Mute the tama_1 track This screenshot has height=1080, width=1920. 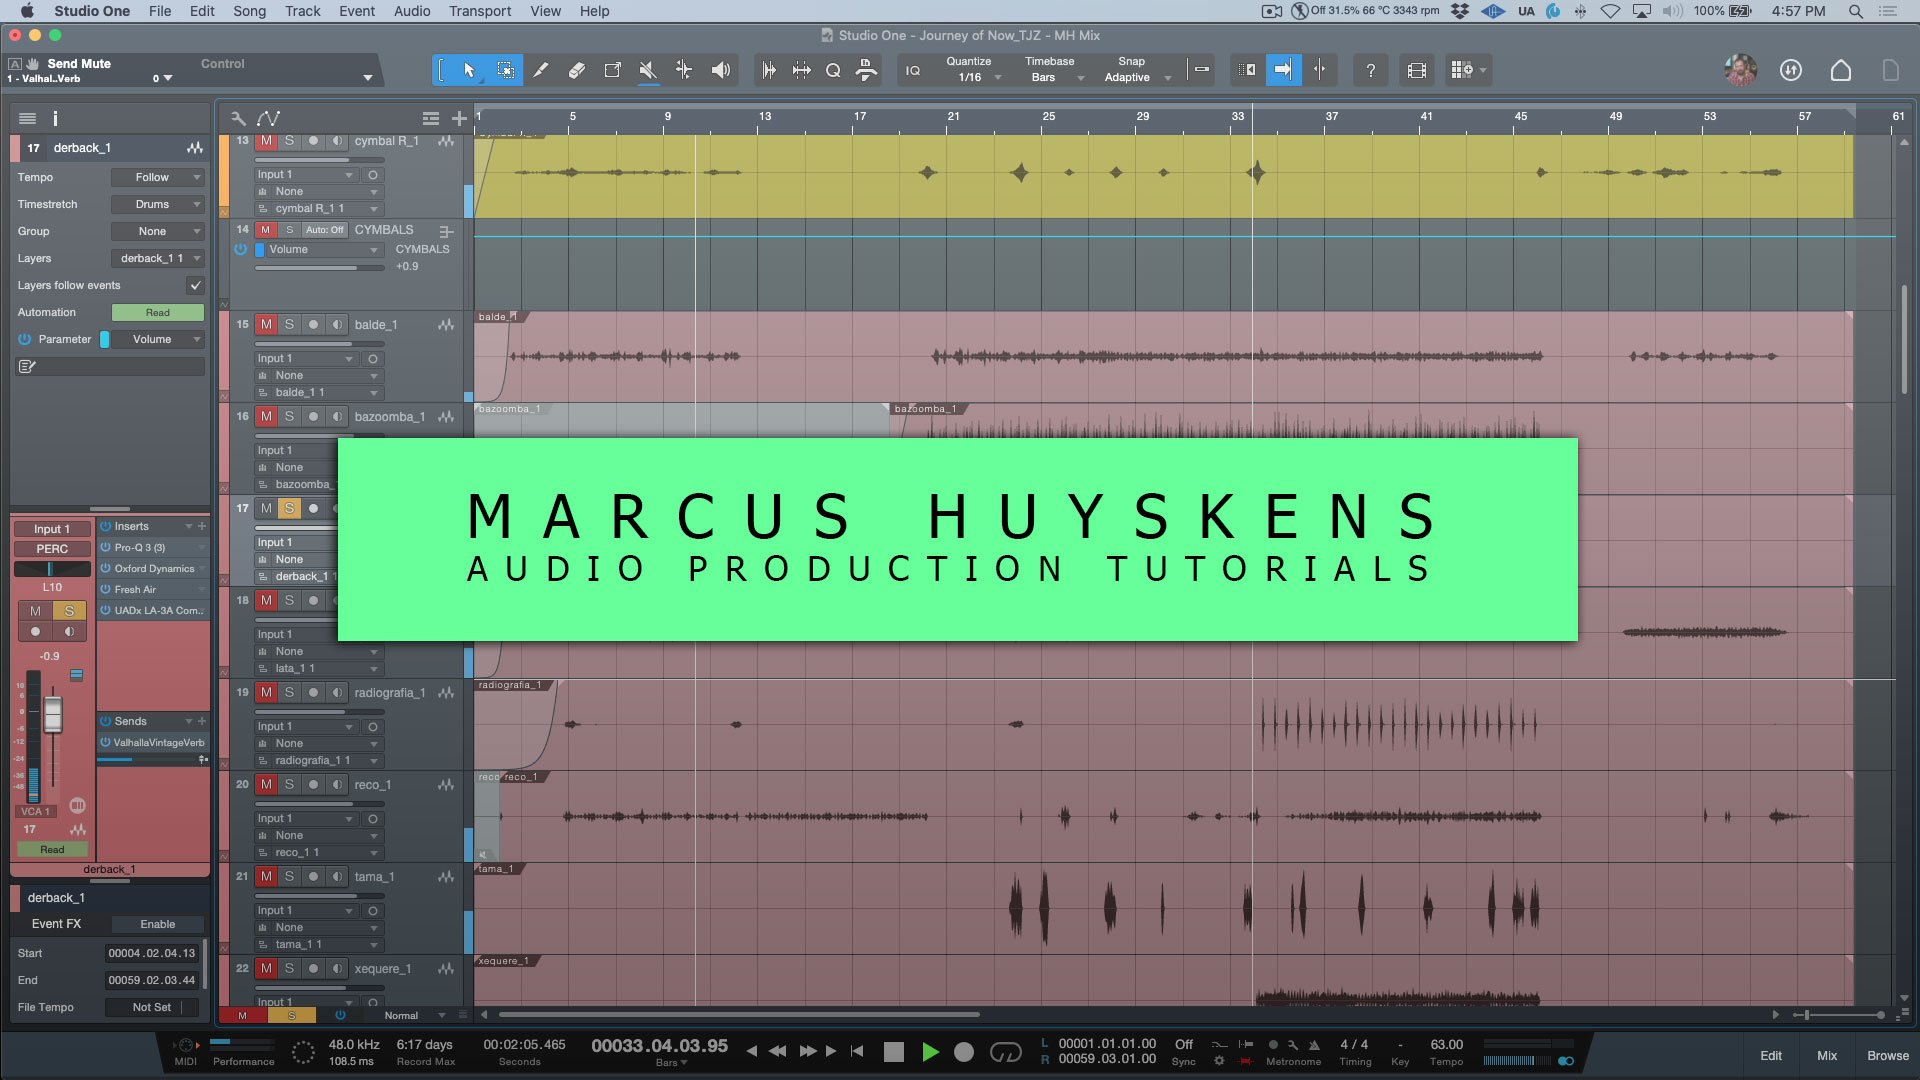click(x=266, y=876)
